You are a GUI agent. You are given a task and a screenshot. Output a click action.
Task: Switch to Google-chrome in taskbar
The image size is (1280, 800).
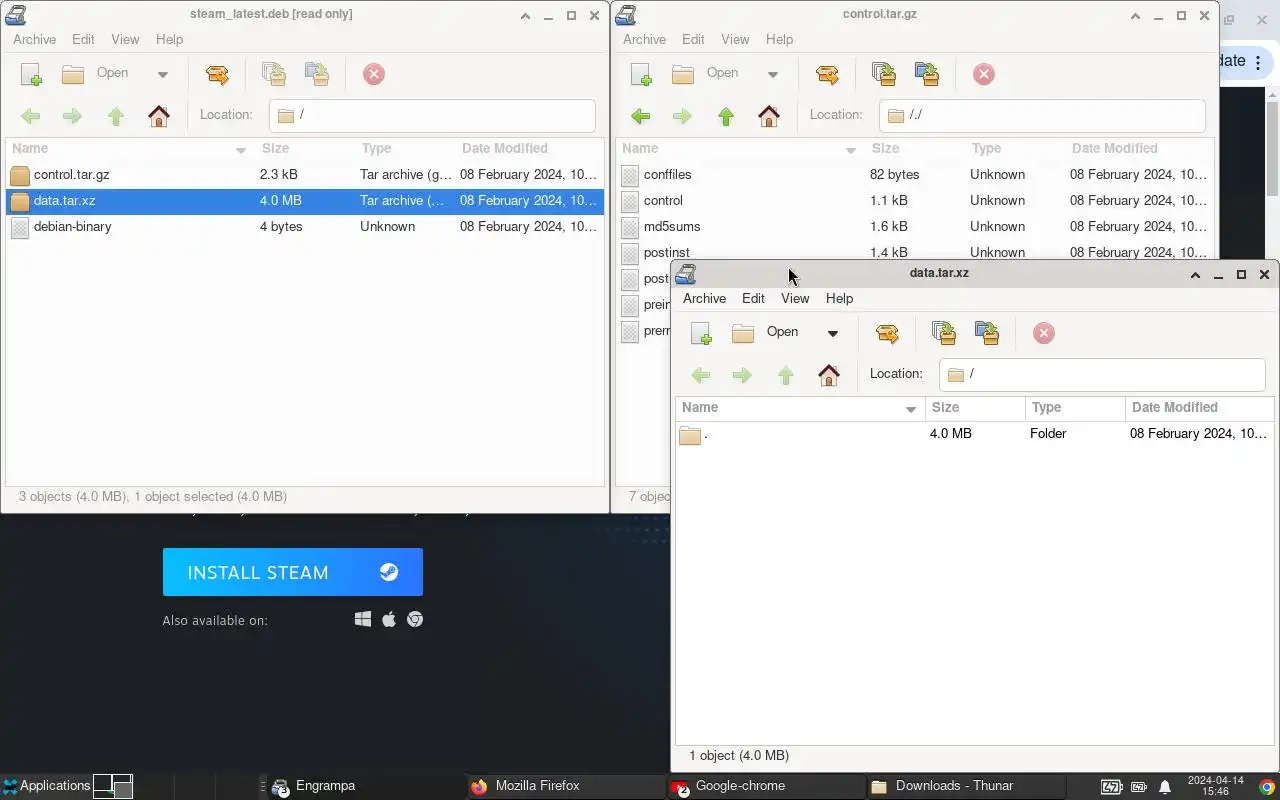click(766, 786)
